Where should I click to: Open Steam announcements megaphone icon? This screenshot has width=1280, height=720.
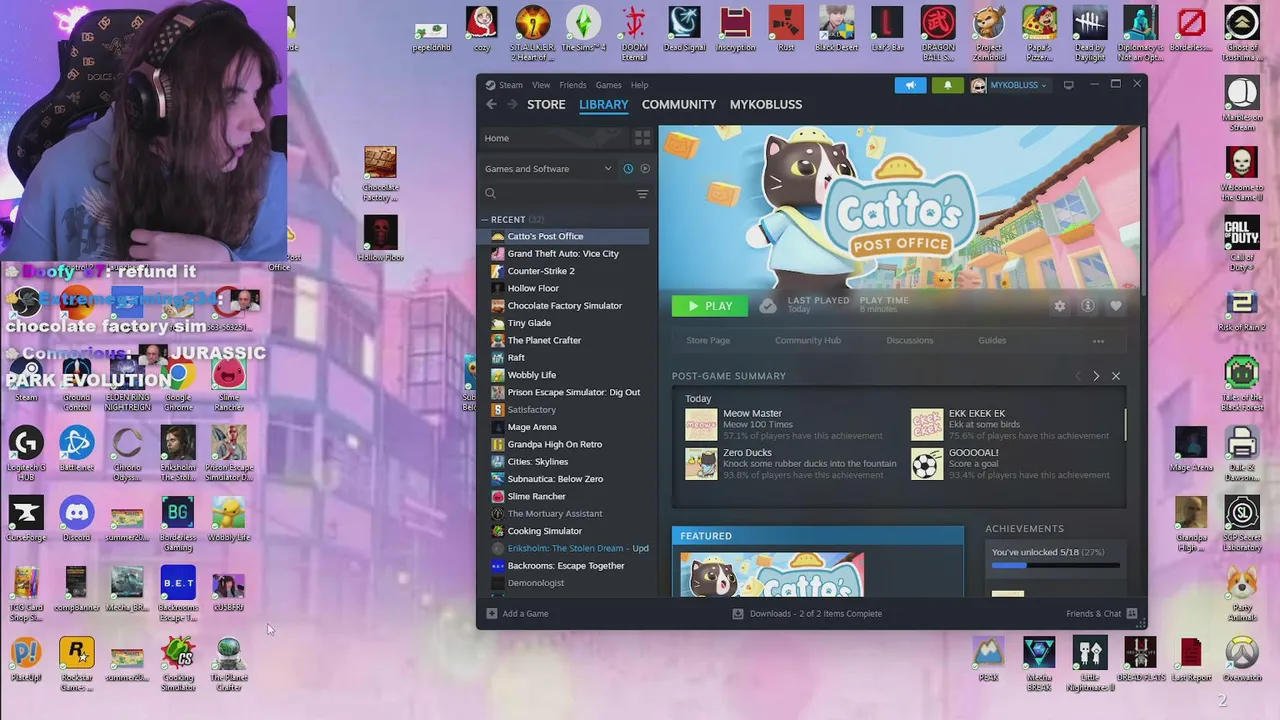[910, 85]
